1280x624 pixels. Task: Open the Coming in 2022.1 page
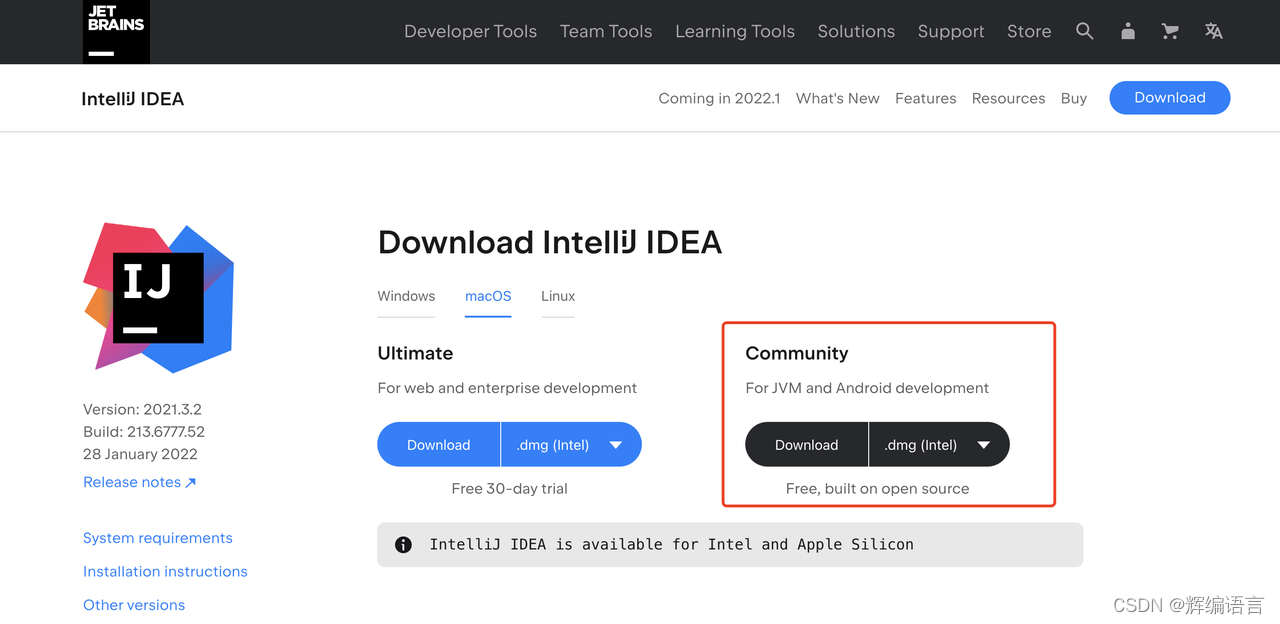pyautogui.click(x=719, y=98)
